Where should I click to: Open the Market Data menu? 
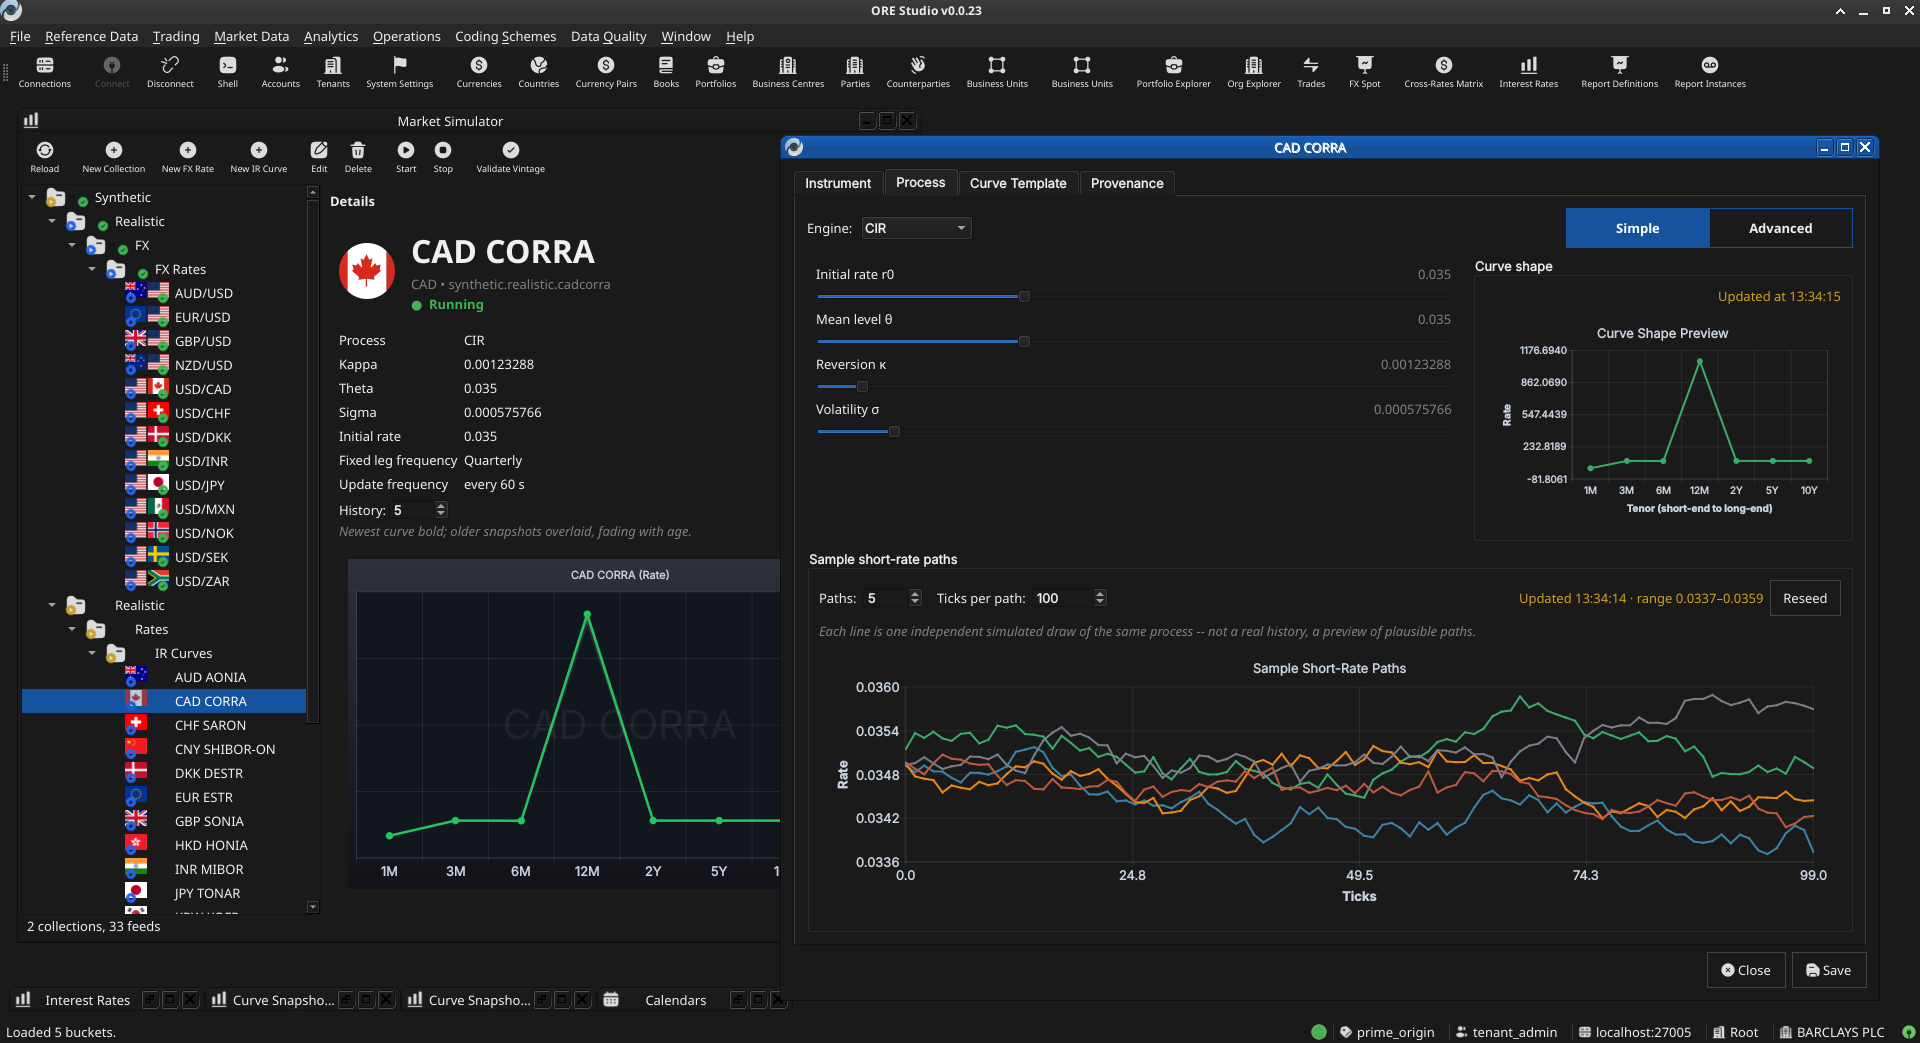(x=251, y=36)
